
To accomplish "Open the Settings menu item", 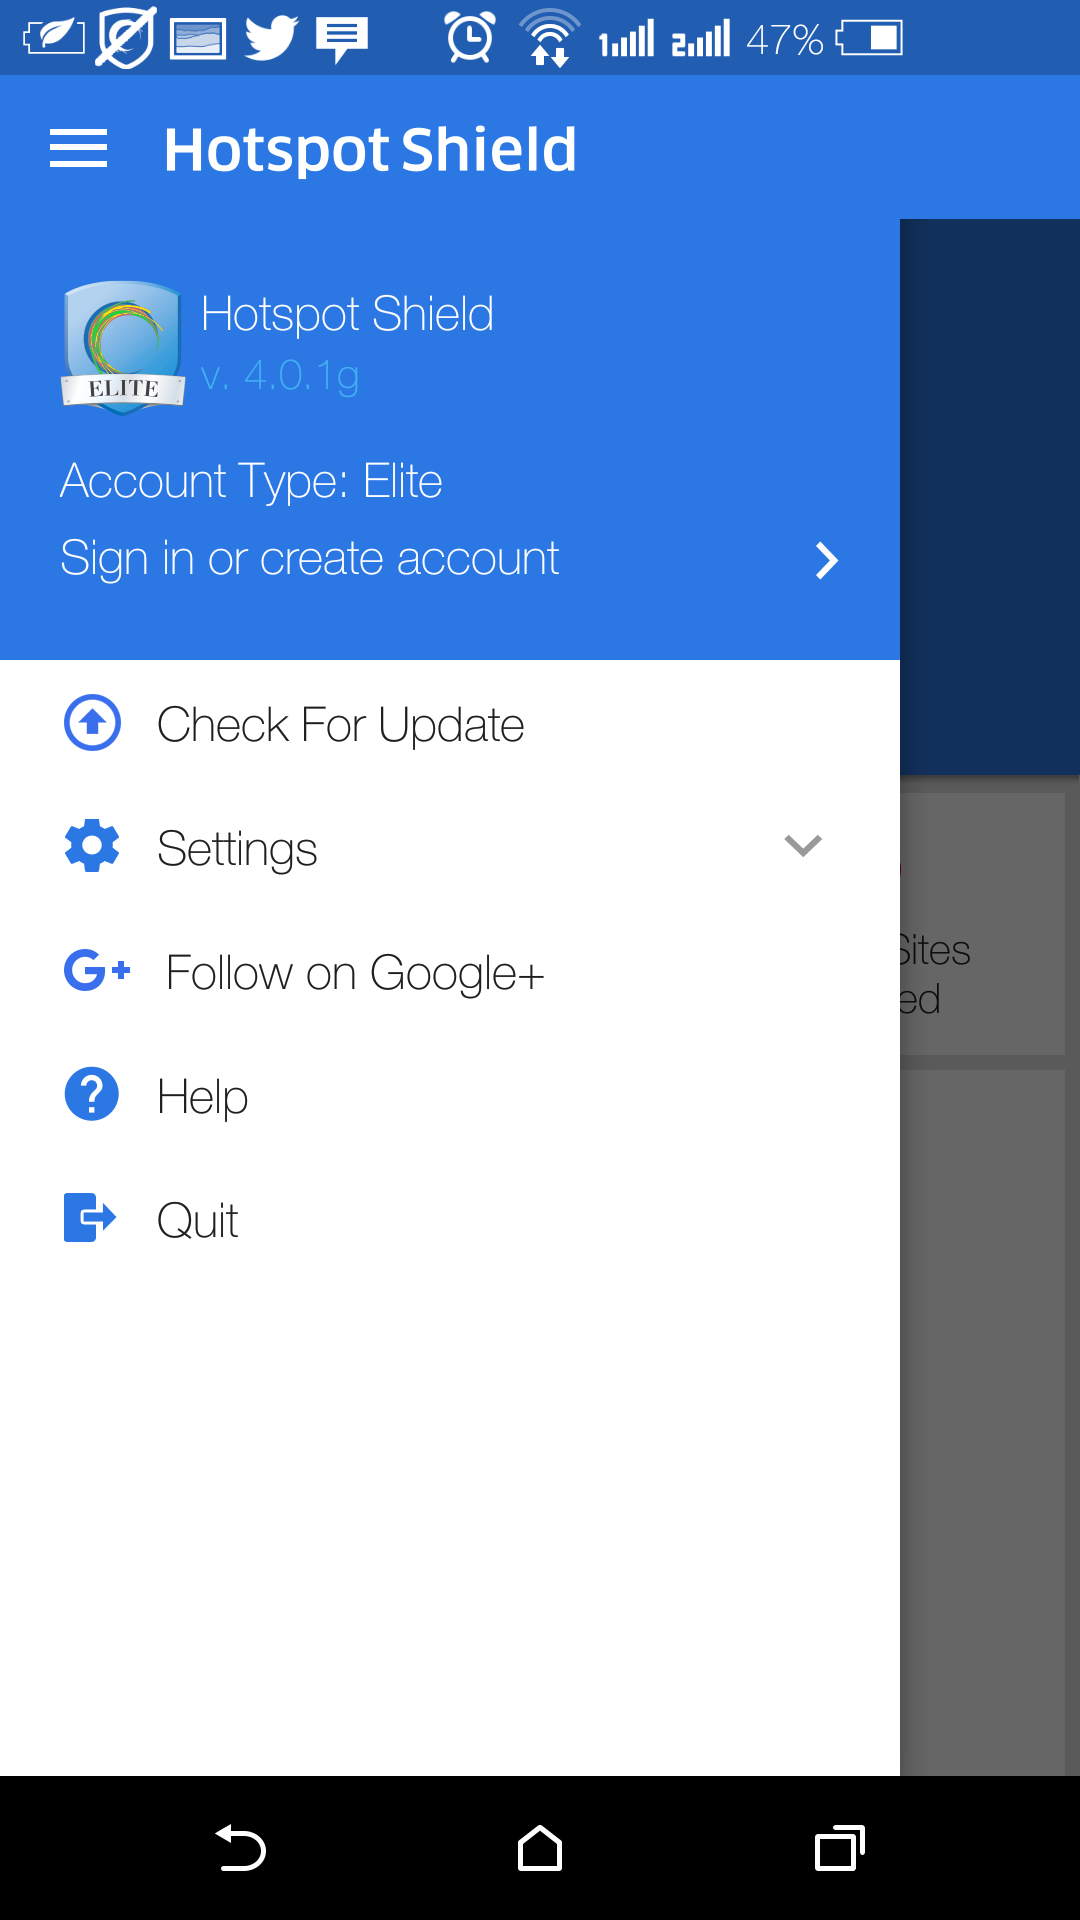I will point(450,847).
